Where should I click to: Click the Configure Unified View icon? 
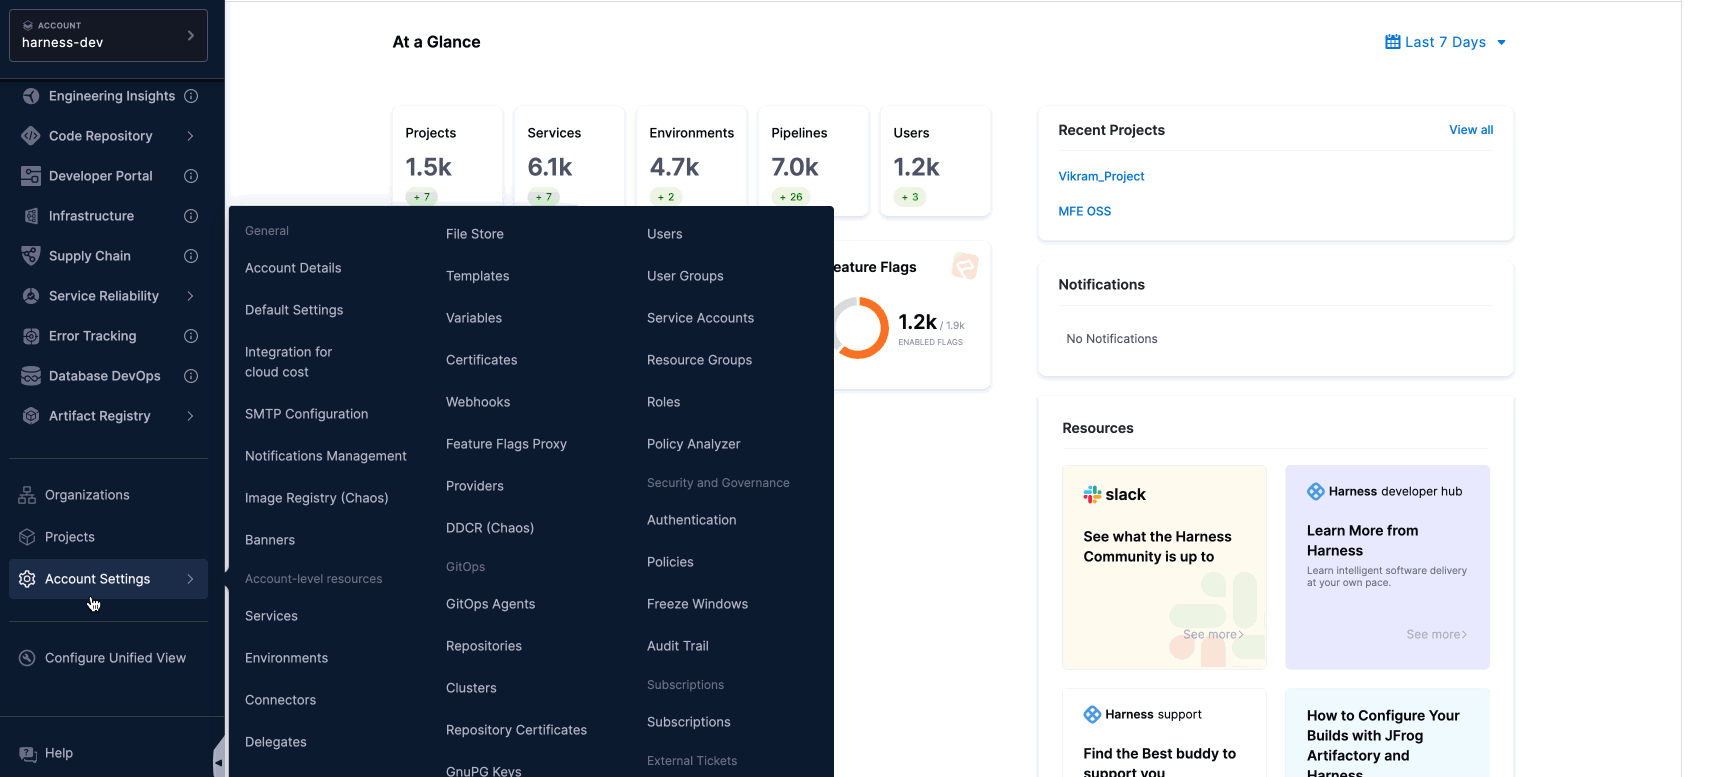(27, 658)
